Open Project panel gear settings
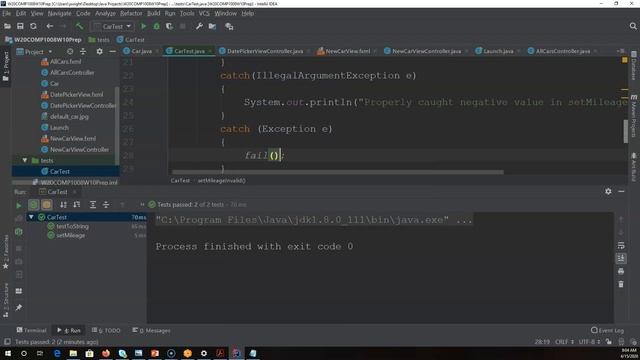The image size is (640, 360). coord(99,51)
